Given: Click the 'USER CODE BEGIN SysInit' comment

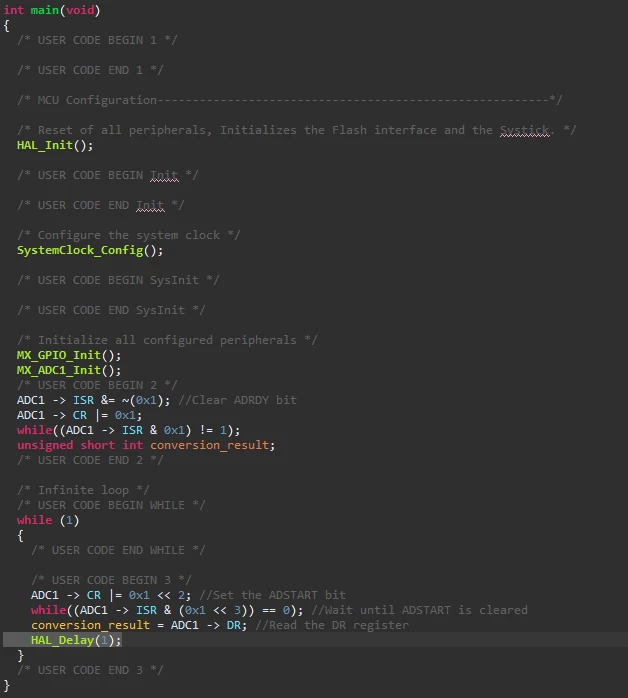Looking at the screenshot, I should point(118,280).
